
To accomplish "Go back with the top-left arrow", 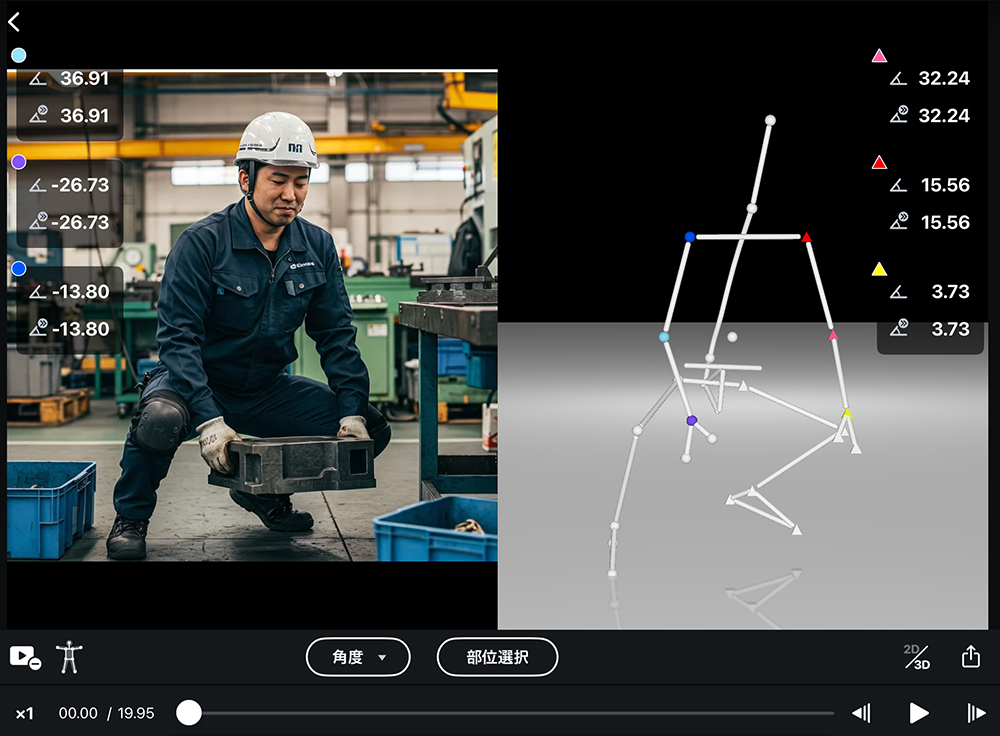I will click(14, 22).
